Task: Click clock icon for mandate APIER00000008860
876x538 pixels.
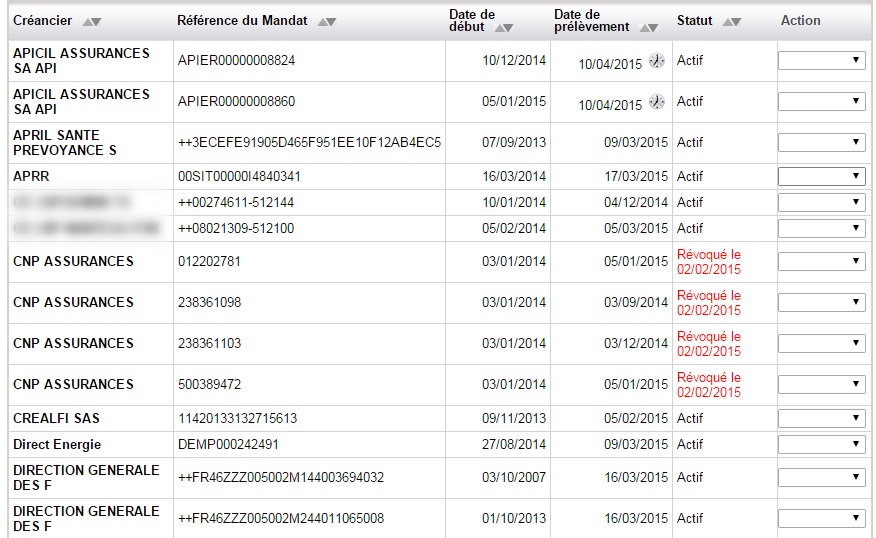Action: pos(656,102)
